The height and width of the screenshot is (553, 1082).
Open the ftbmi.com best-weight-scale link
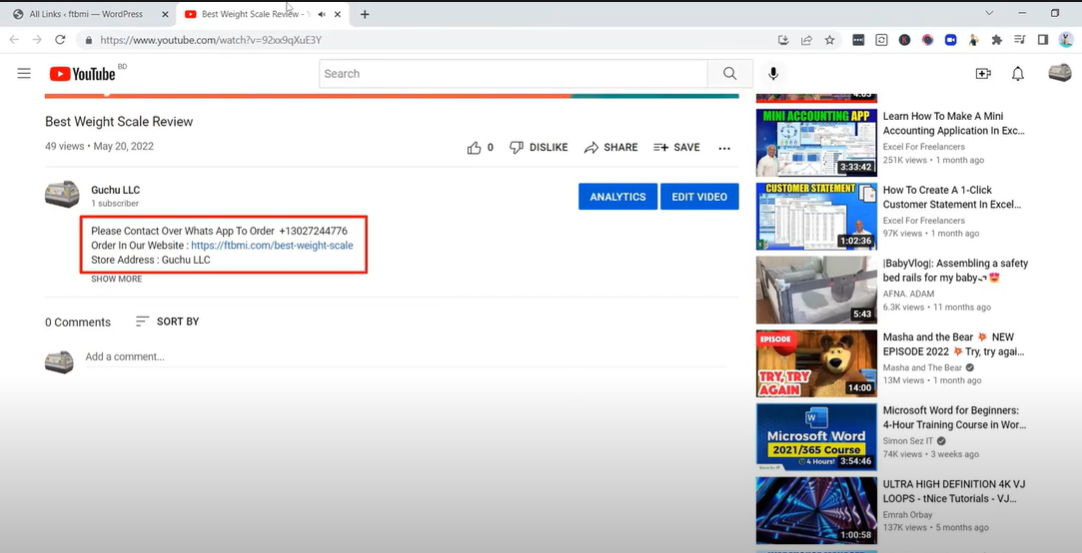[x=272, y=245]
